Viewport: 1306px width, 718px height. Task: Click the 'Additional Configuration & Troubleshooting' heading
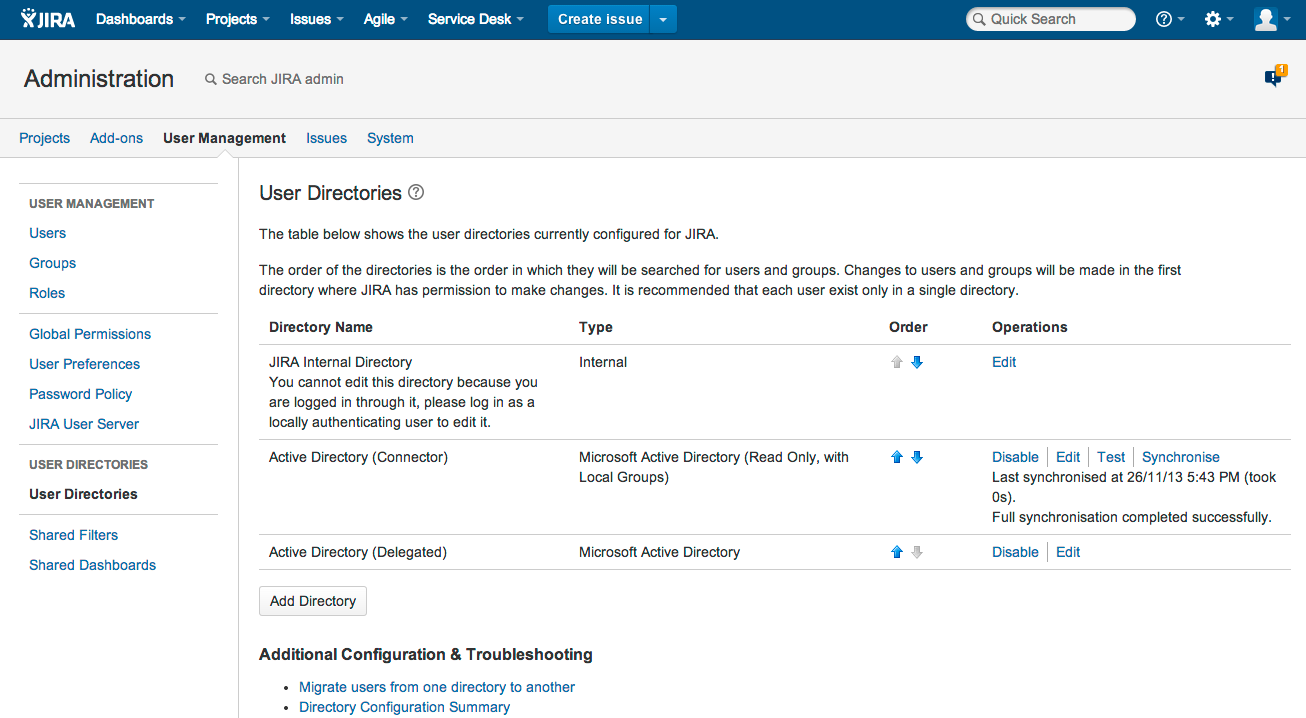point(426,654)
